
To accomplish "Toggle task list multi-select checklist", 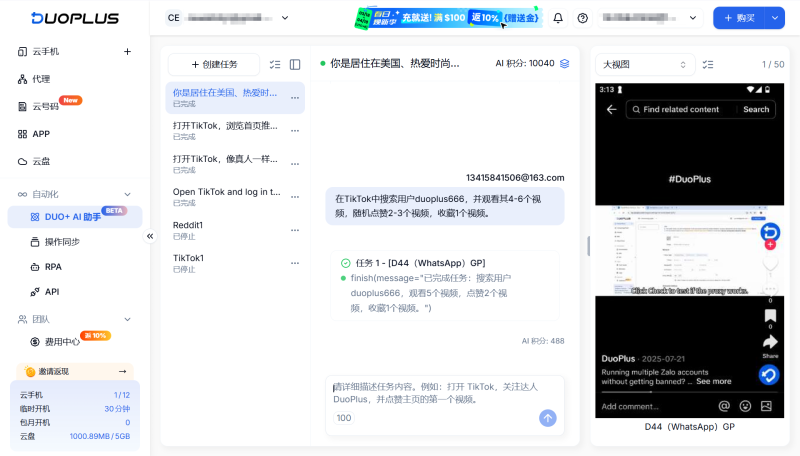I will (275, 64).
